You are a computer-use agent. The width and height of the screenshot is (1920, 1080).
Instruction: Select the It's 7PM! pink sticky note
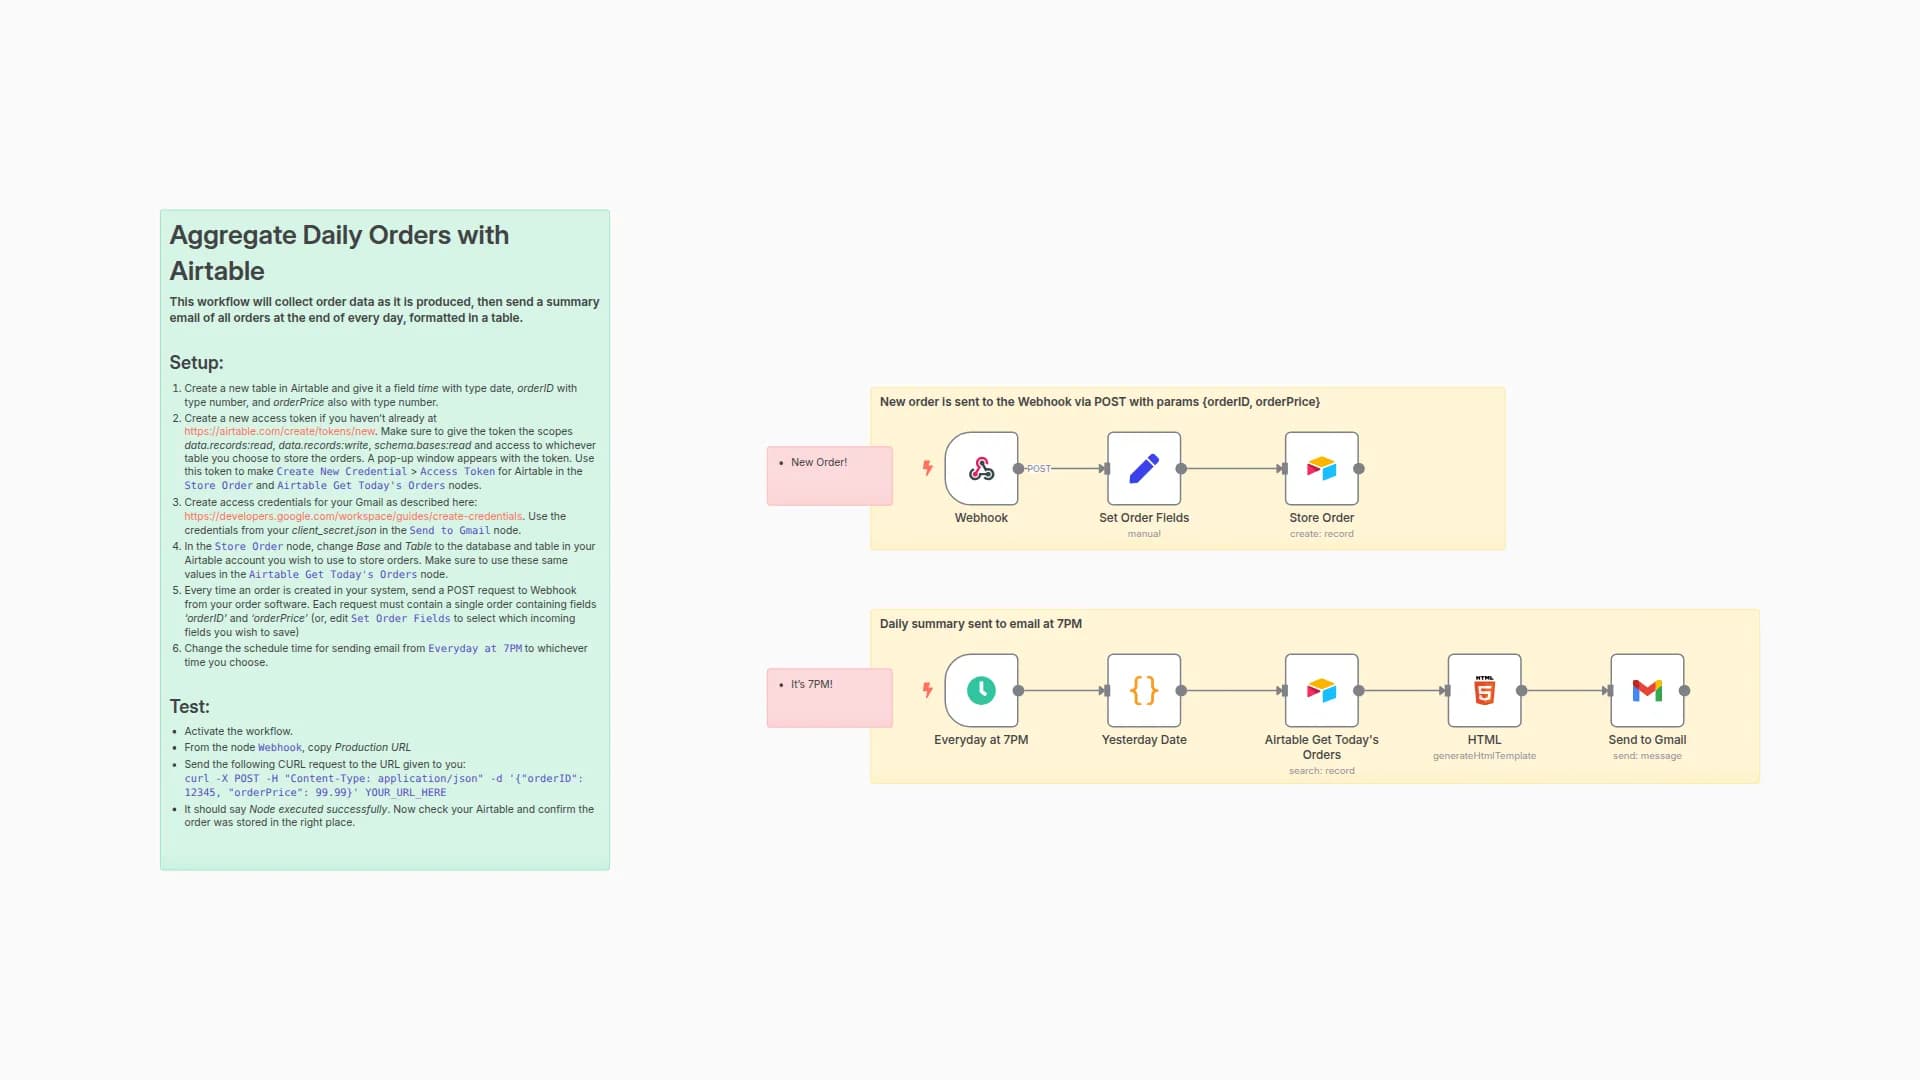point(829,697)
